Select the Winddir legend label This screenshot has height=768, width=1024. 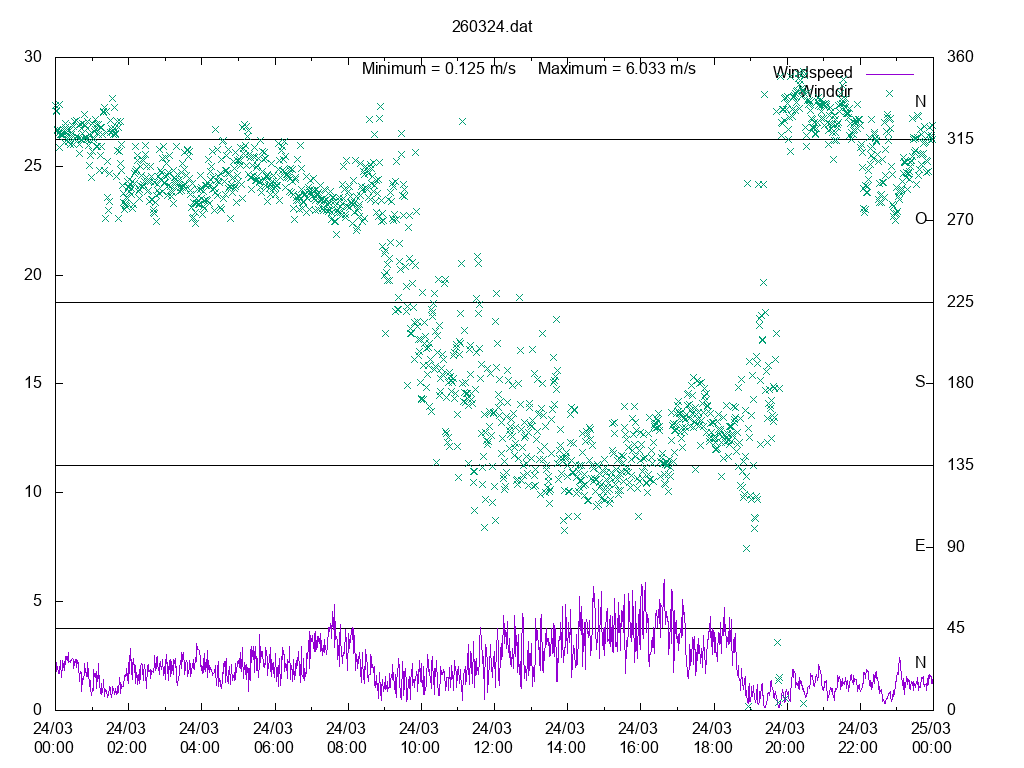tap(825, 92)
